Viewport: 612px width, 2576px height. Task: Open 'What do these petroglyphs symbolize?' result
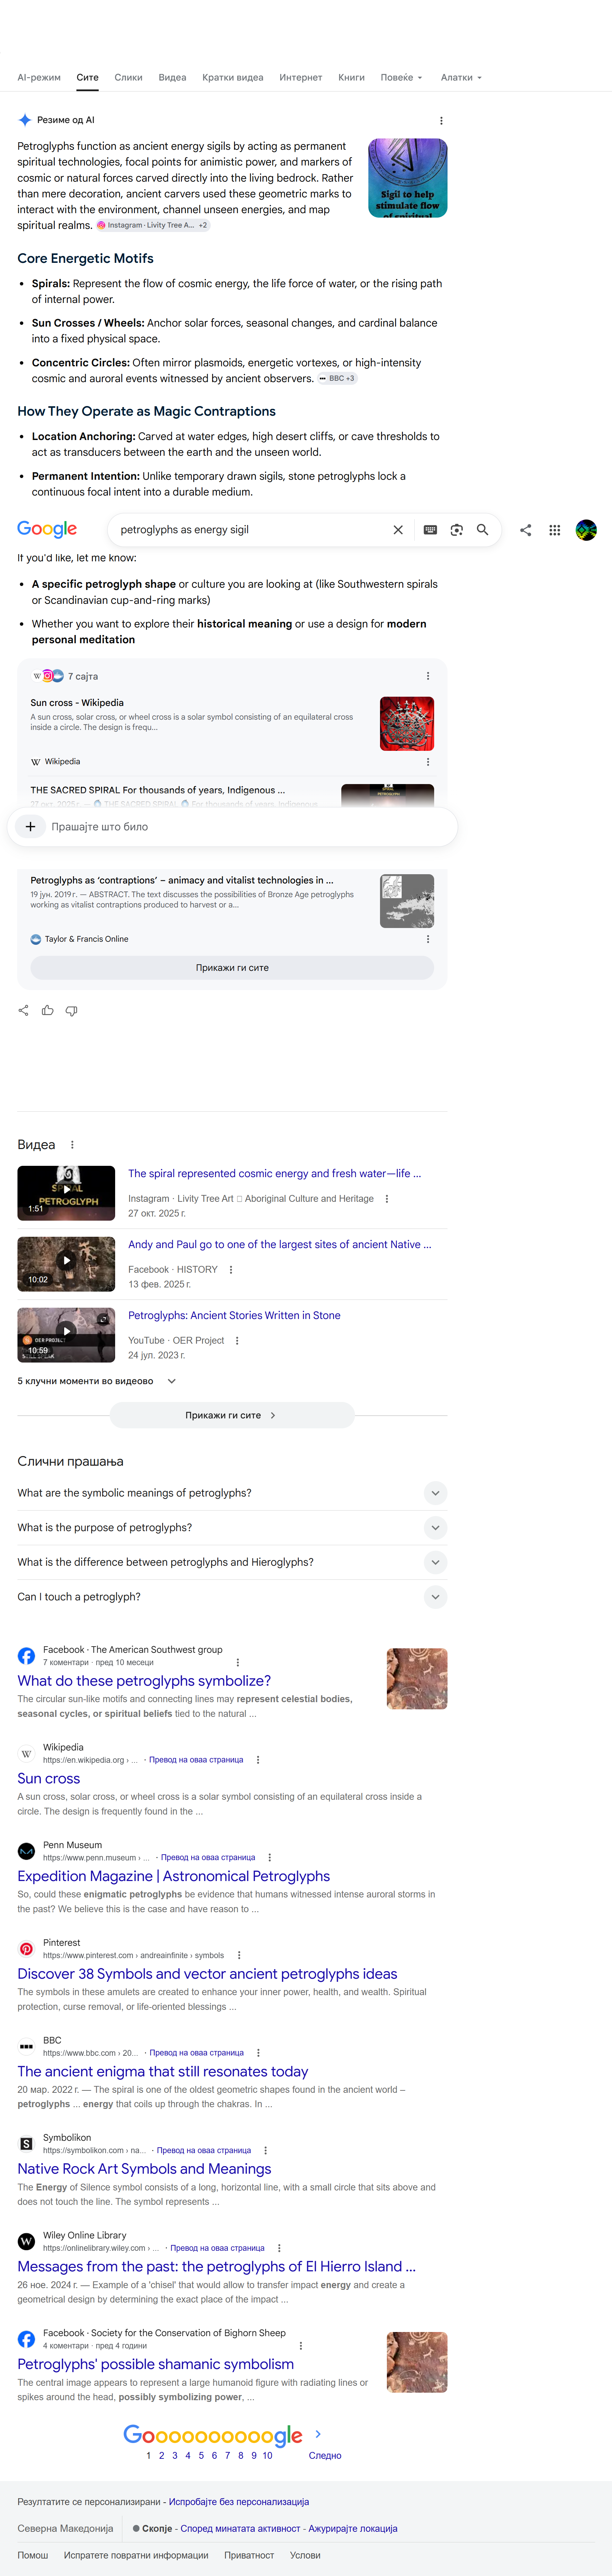144,1681
